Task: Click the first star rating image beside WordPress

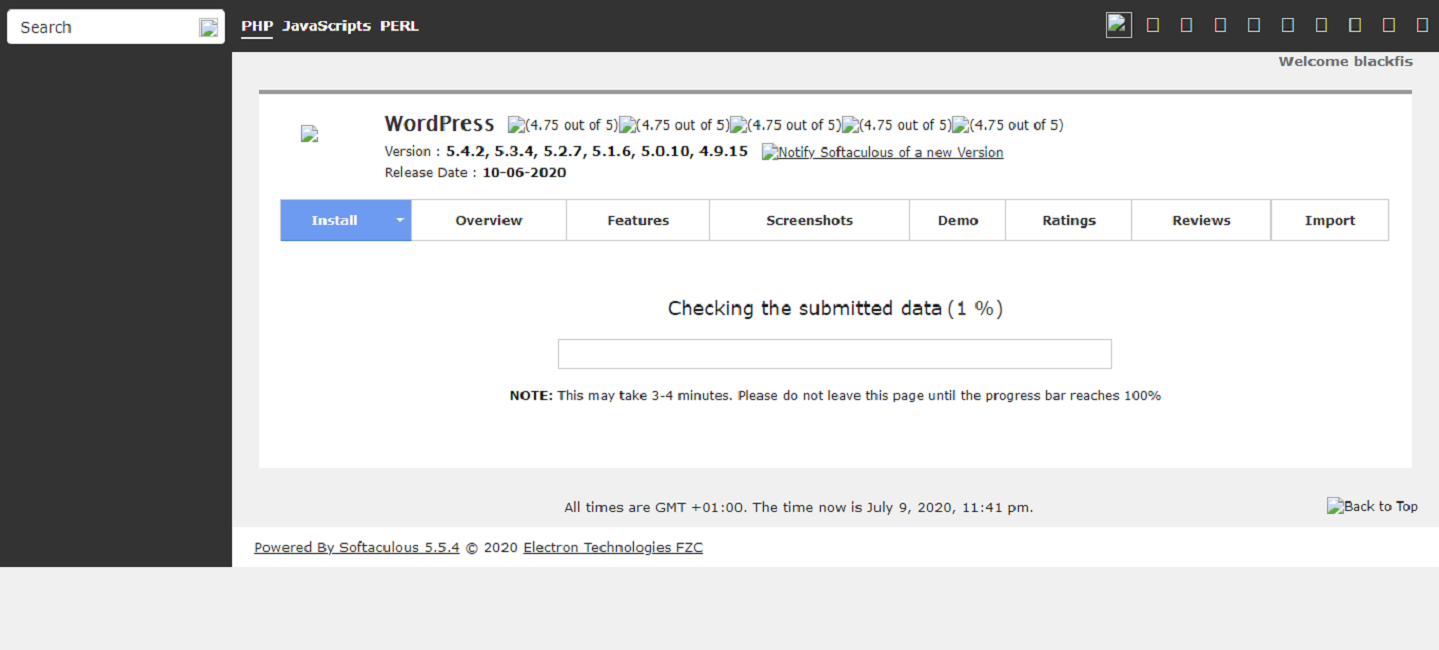Action: [516, 126]
